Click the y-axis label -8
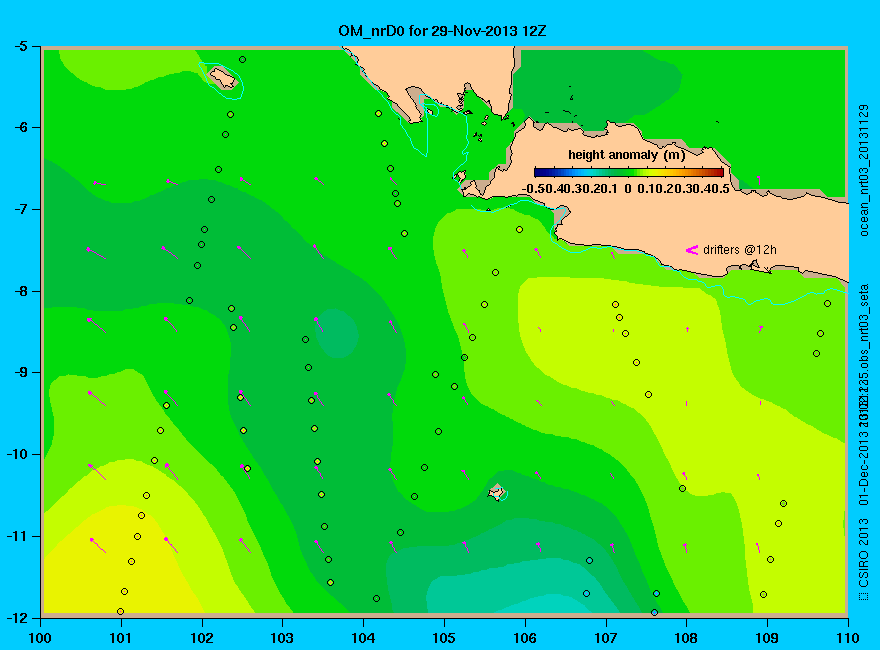 20,291
